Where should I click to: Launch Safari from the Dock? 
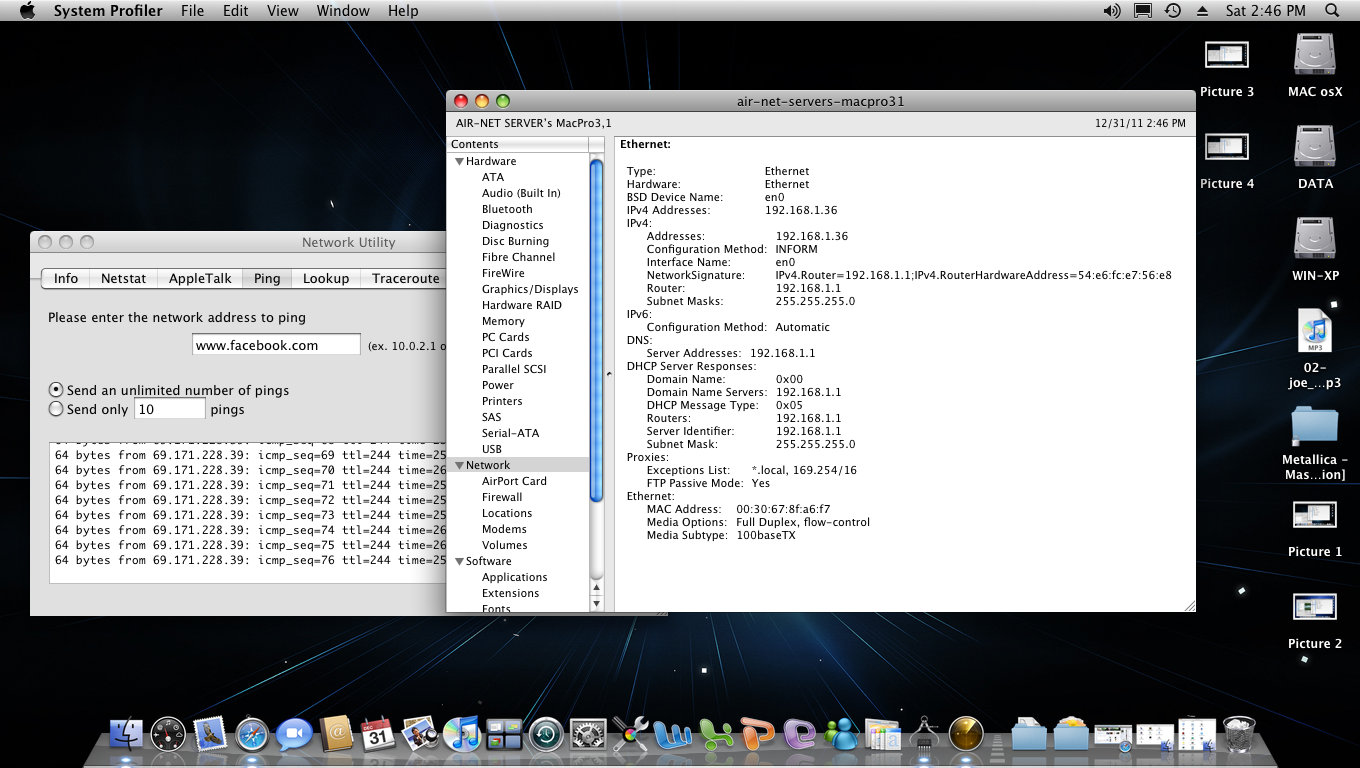[x=250, y=735]
